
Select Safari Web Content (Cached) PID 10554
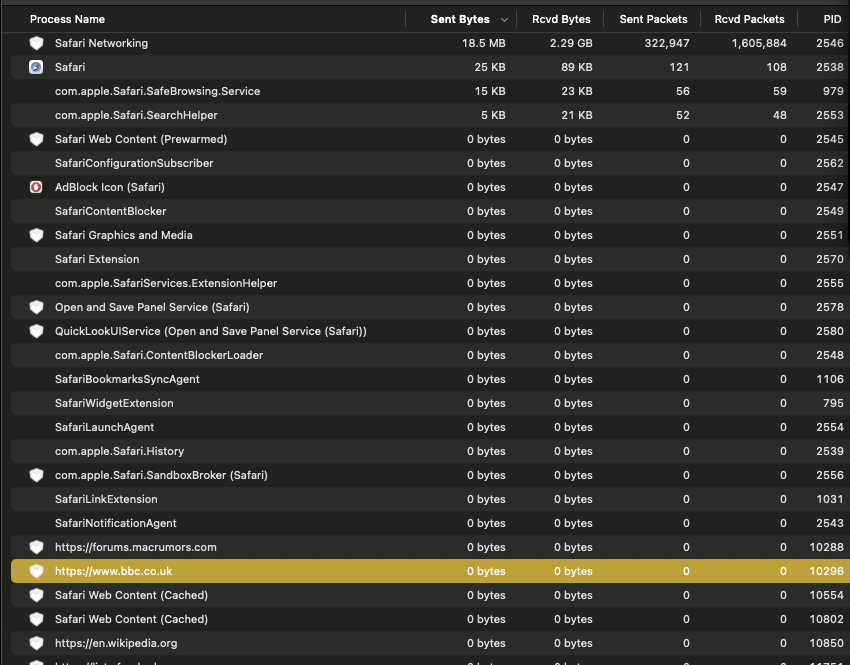(131, 595)
